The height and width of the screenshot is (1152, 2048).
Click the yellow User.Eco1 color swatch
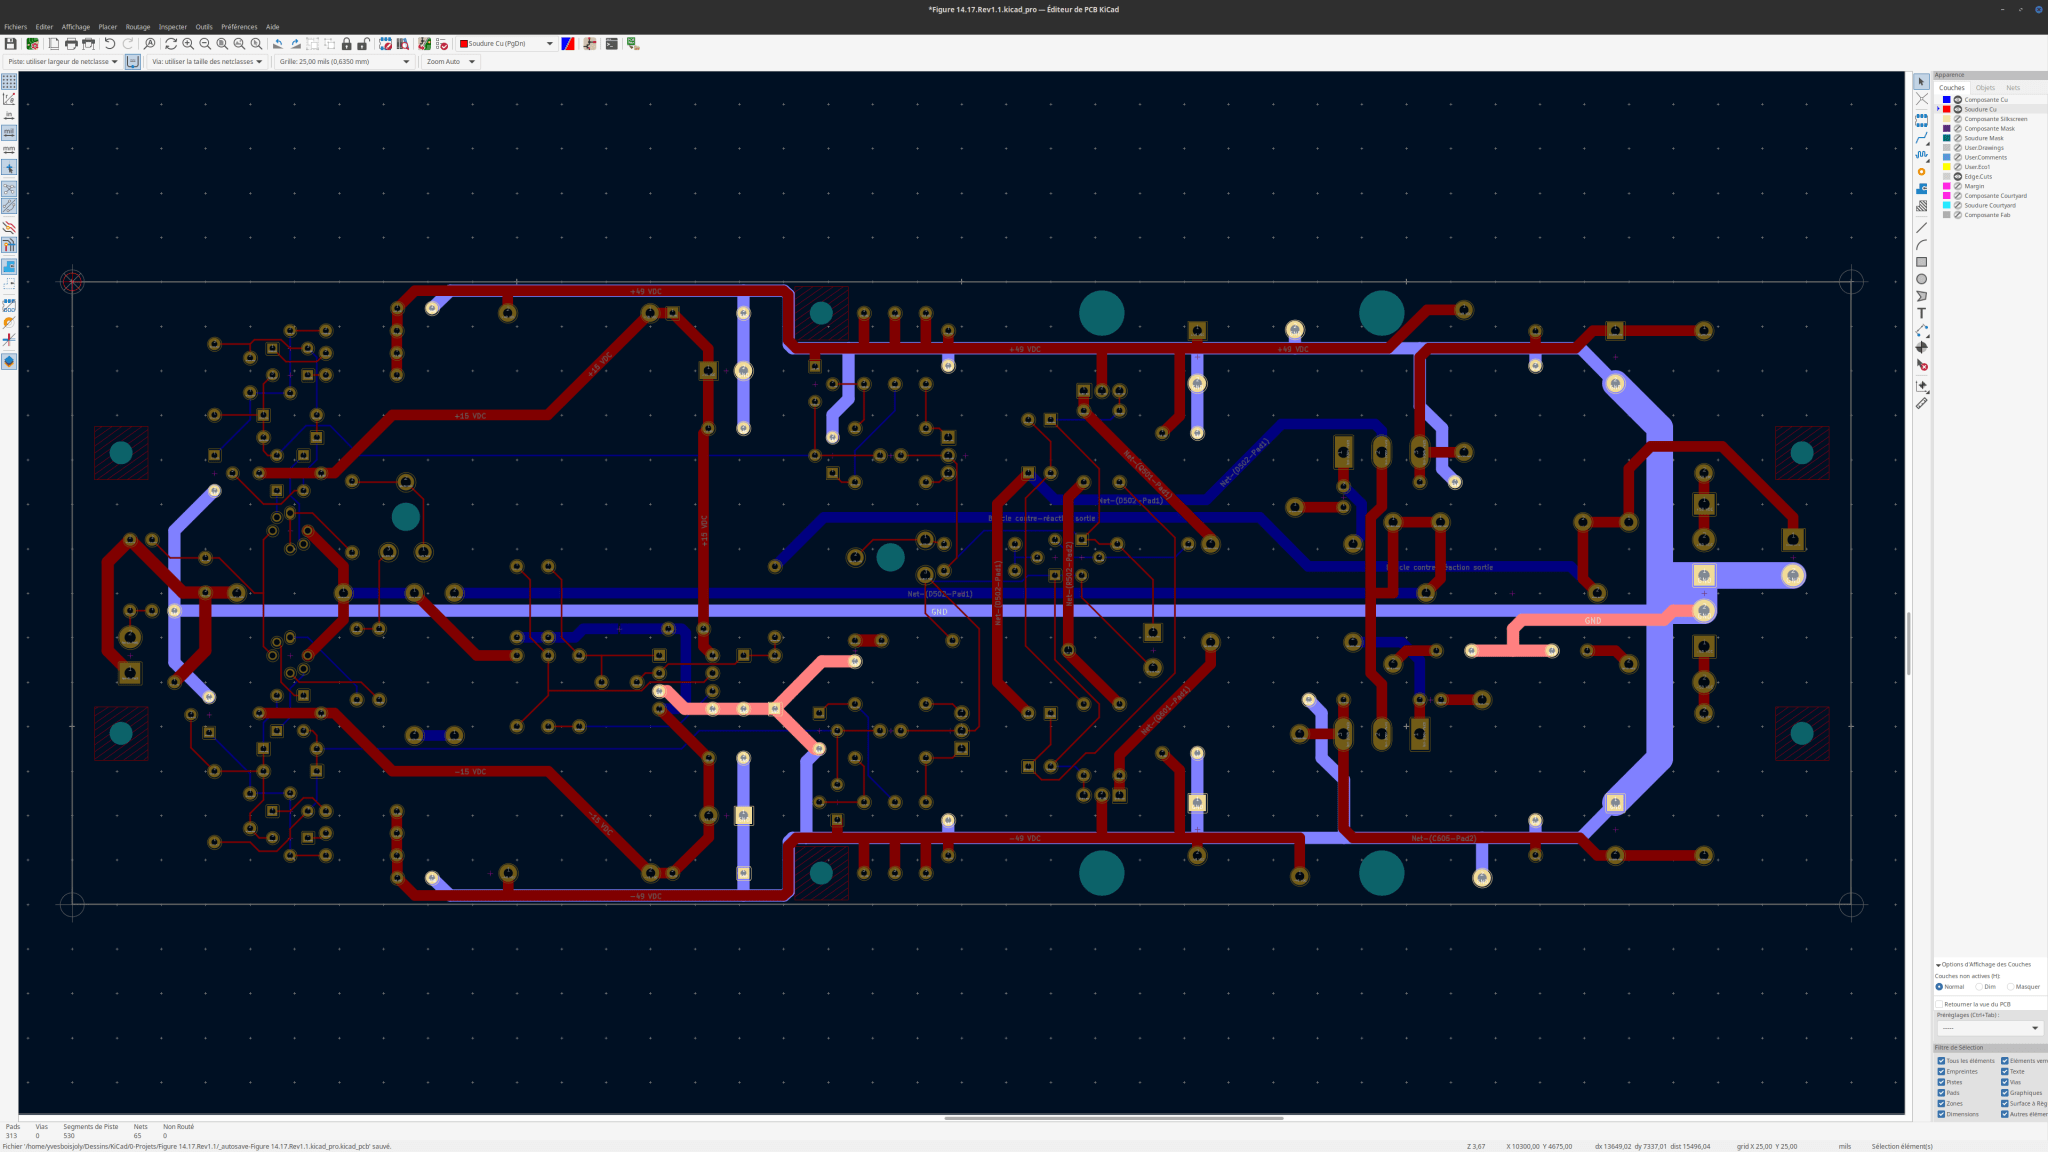(1946, 167)
